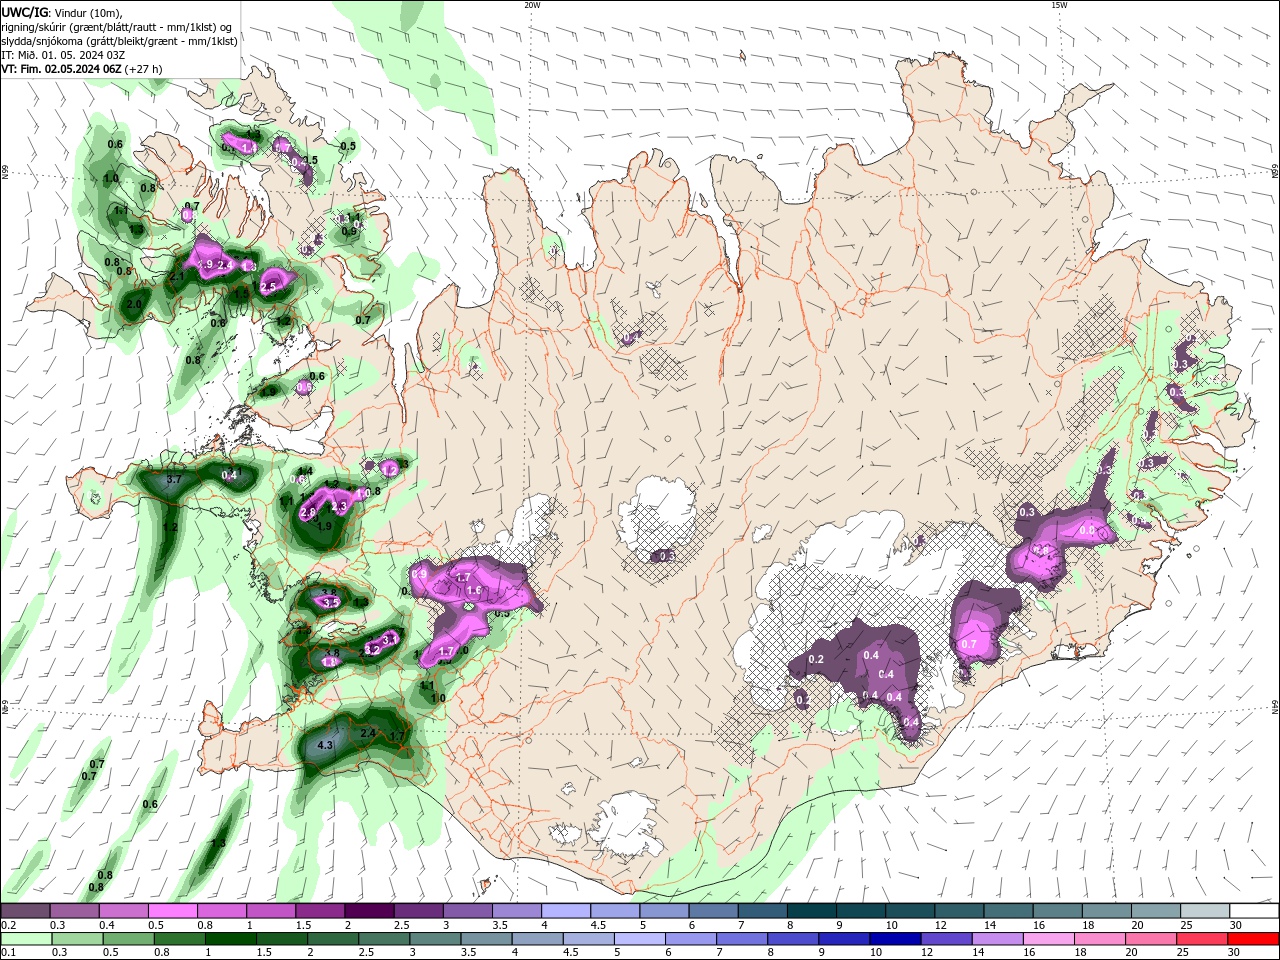Choose grey-green swatch between 3 and 3.5 in rain legend

point(434,939)
